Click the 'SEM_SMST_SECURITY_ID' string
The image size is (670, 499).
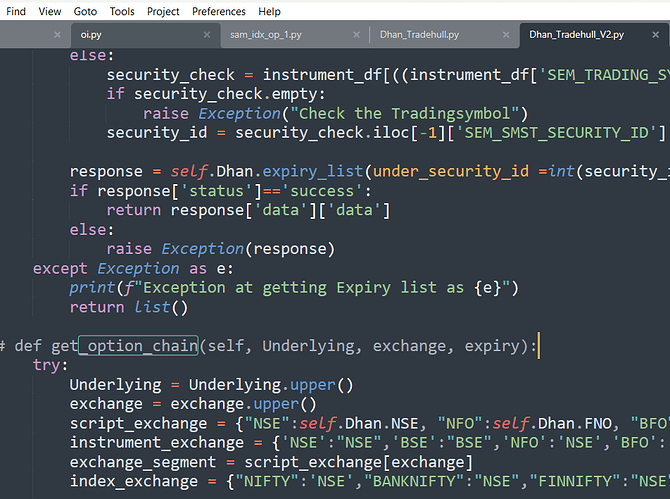(x=556, y=133)
